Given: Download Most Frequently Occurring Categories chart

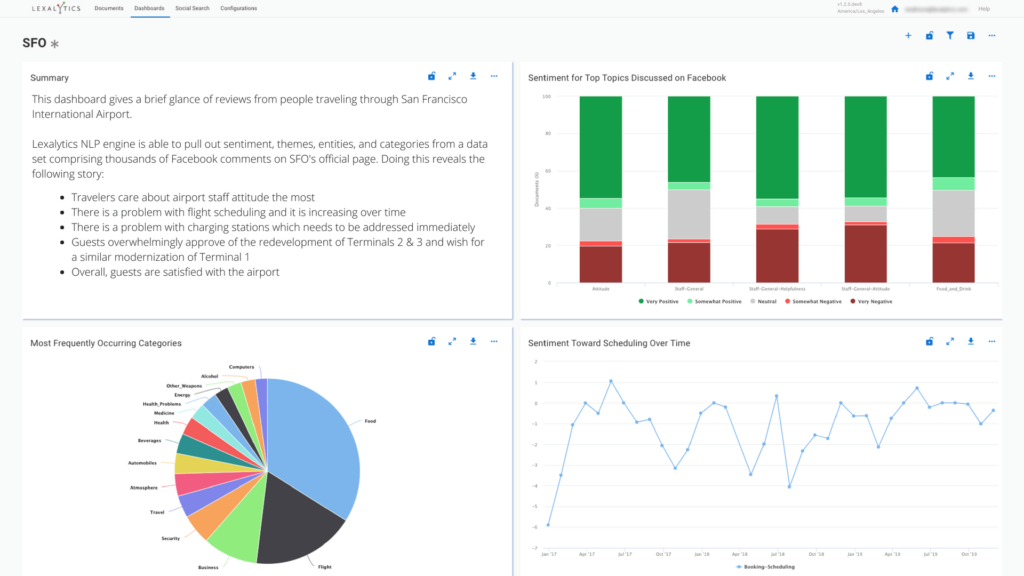Looking at the screenshot, I should pyautogui.click(x=473, y=342).
